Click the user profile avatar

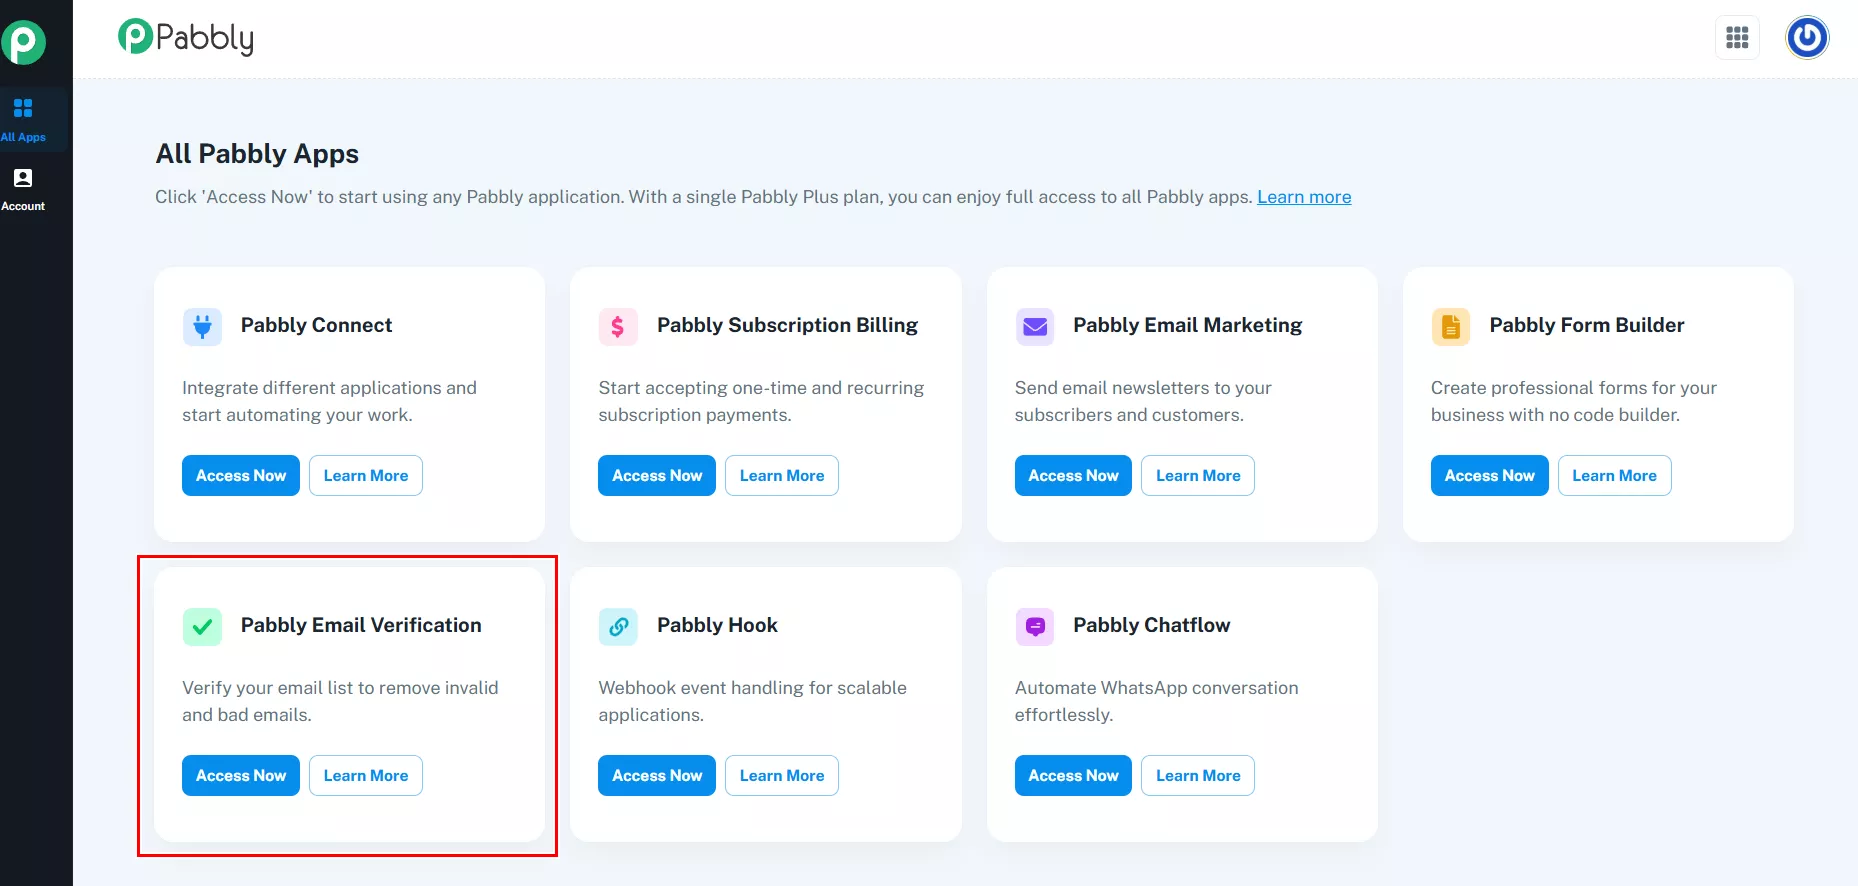pyautogui.click(x=1807, y=38)
